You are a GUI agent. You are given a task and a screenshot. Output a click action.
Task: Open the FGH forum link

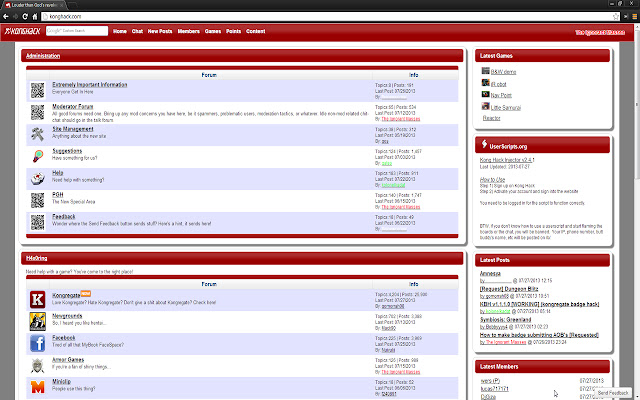click(x=58, y=195)
